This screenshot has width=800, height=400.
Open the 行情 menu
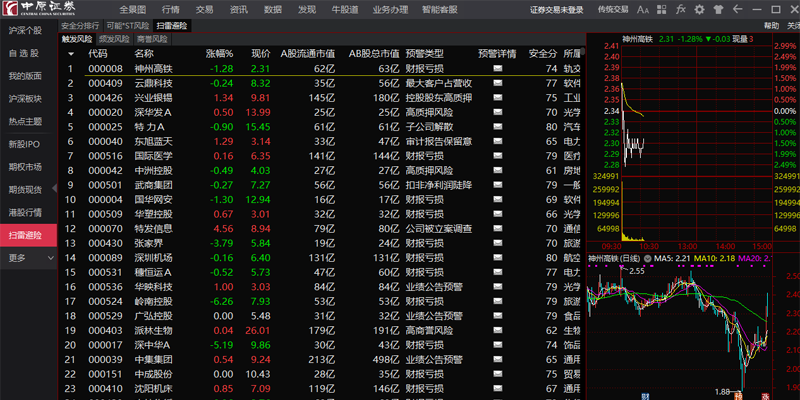[x=170, y=10]
